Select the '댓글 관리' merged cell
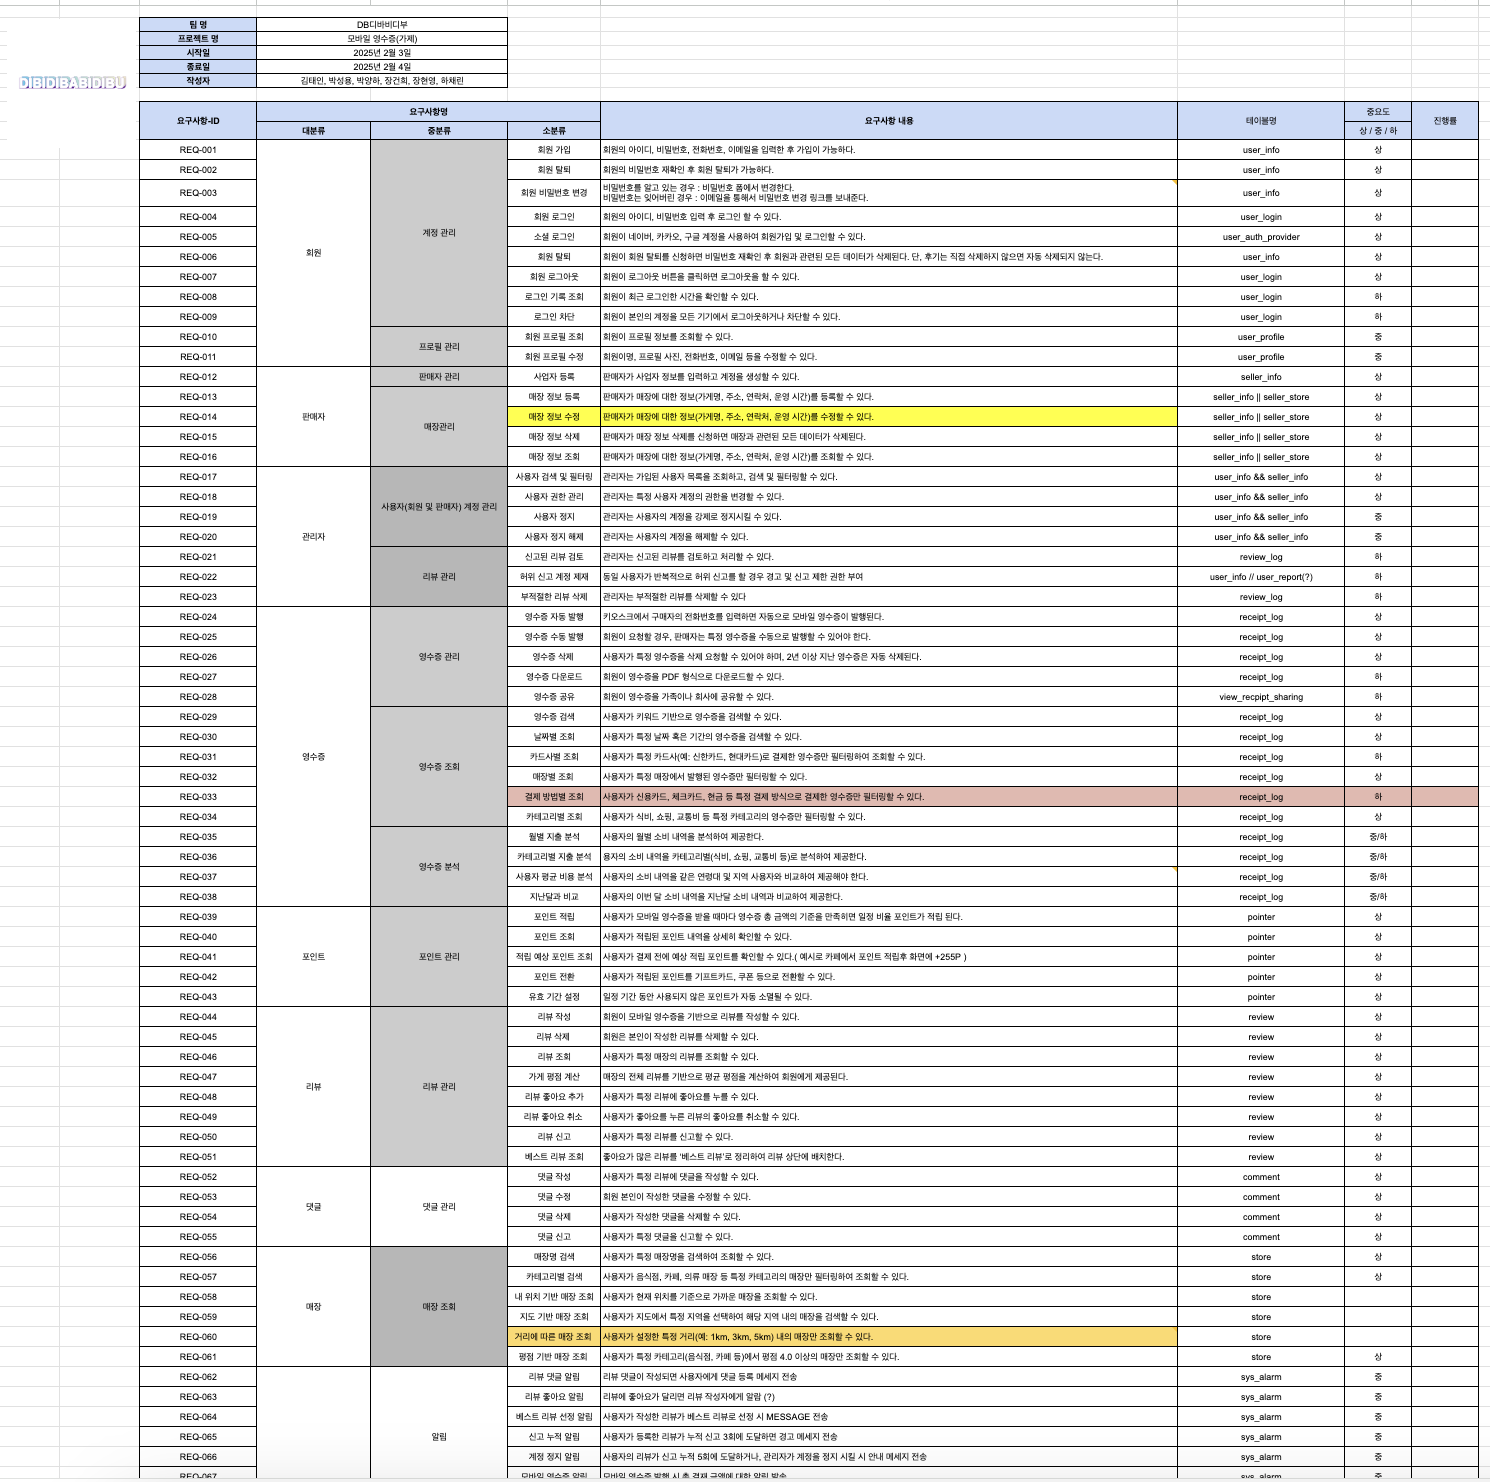Screen dimensions: 1490x1482 coord(439,1207)
